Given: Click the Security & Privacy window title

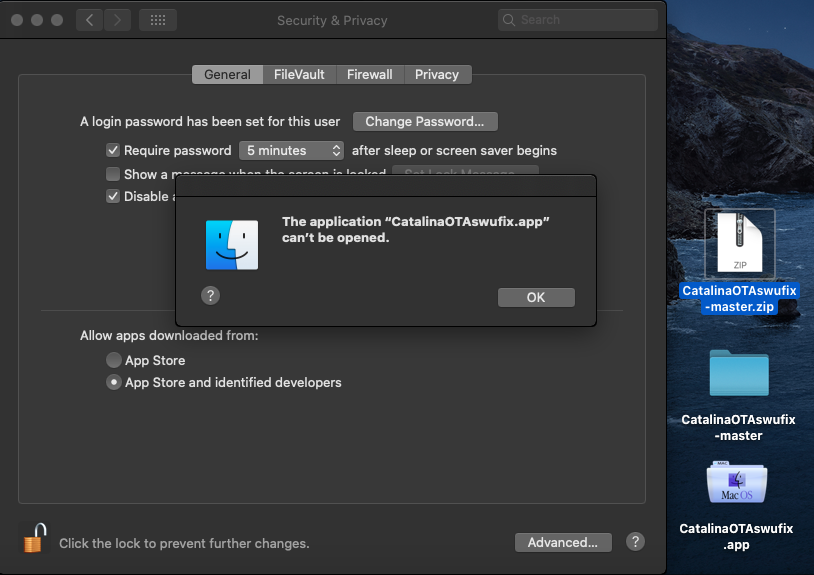Looking at the screenshot, I should click(x=332, y=20).
